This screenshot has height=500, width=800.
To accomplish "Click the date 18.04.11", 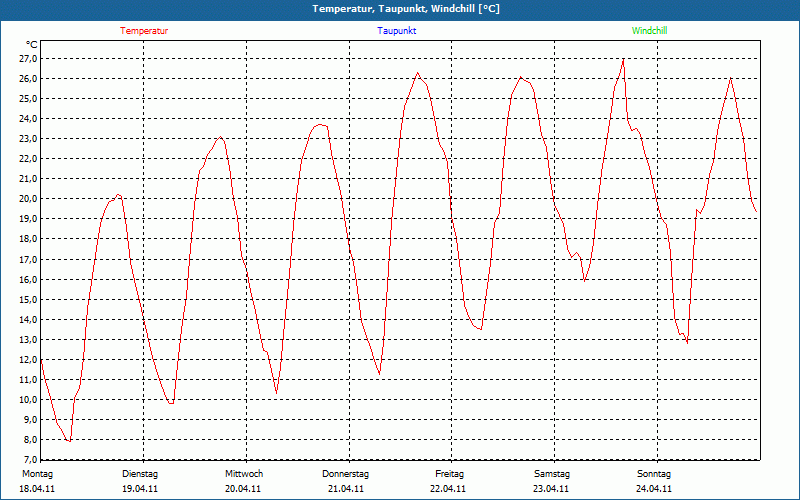I will [37, 489].
